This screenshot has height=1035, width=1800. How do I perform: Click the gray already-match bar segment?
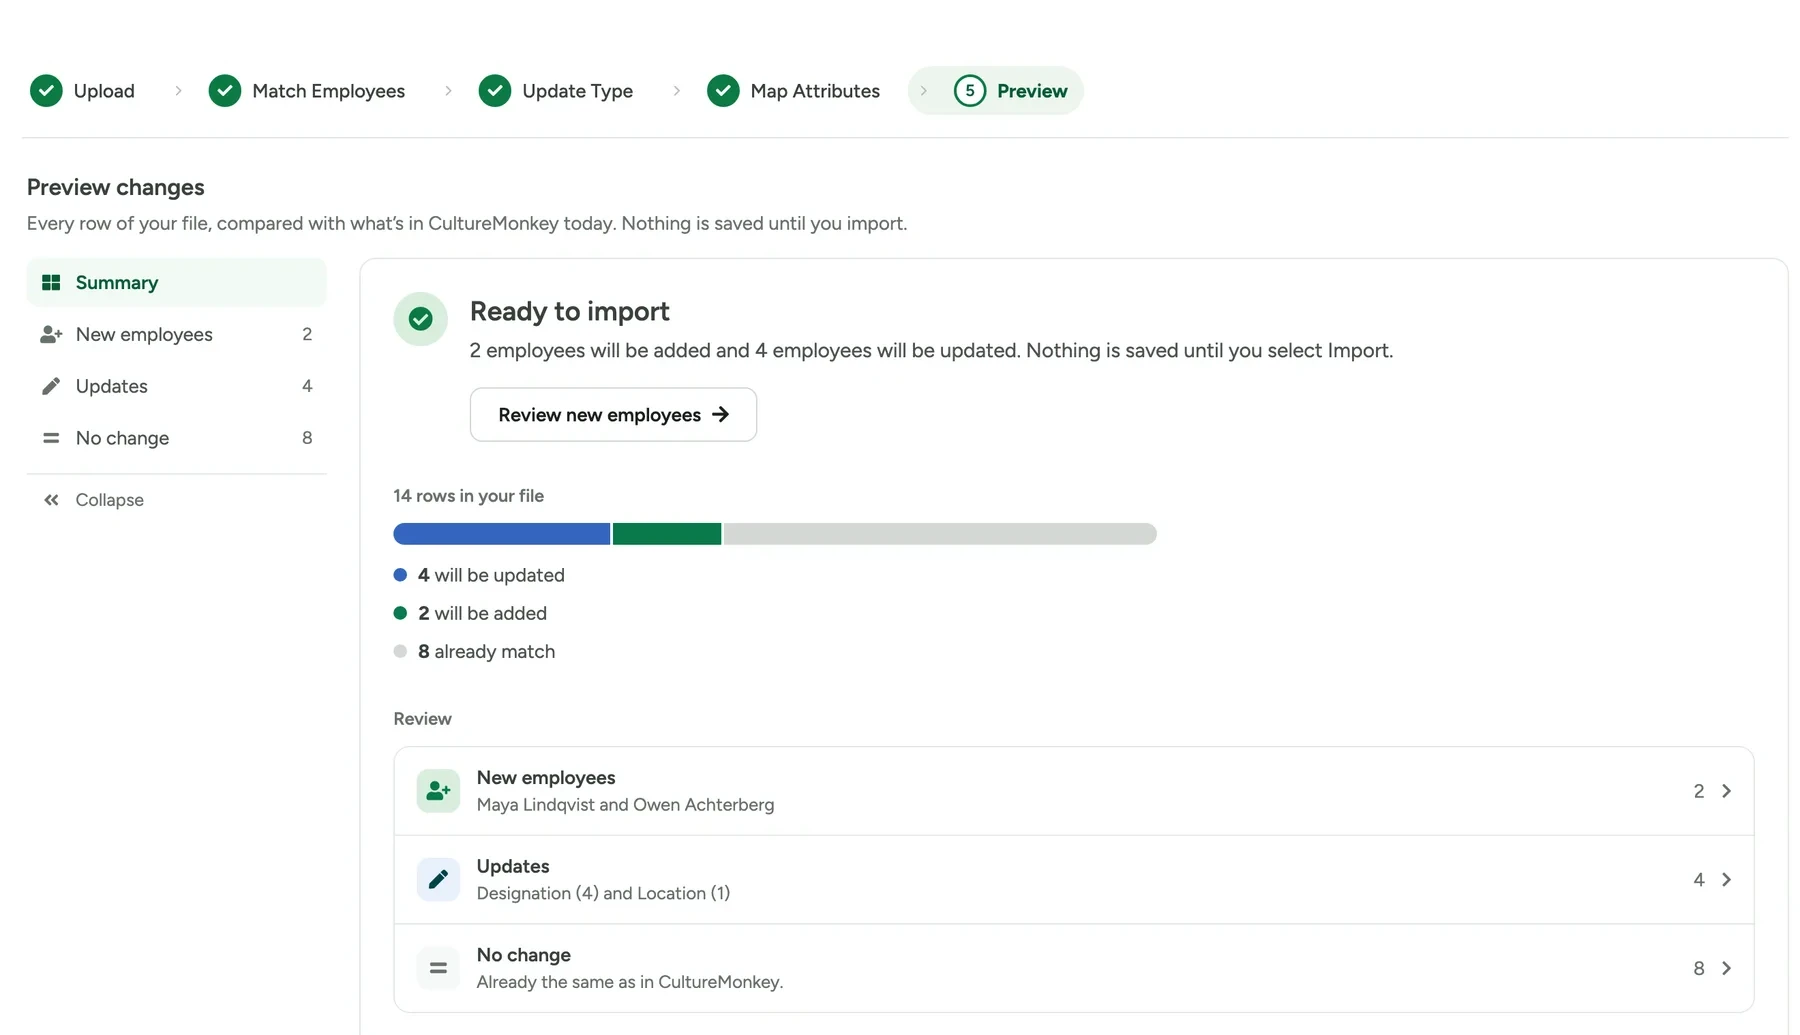click(x=940, y=534)
